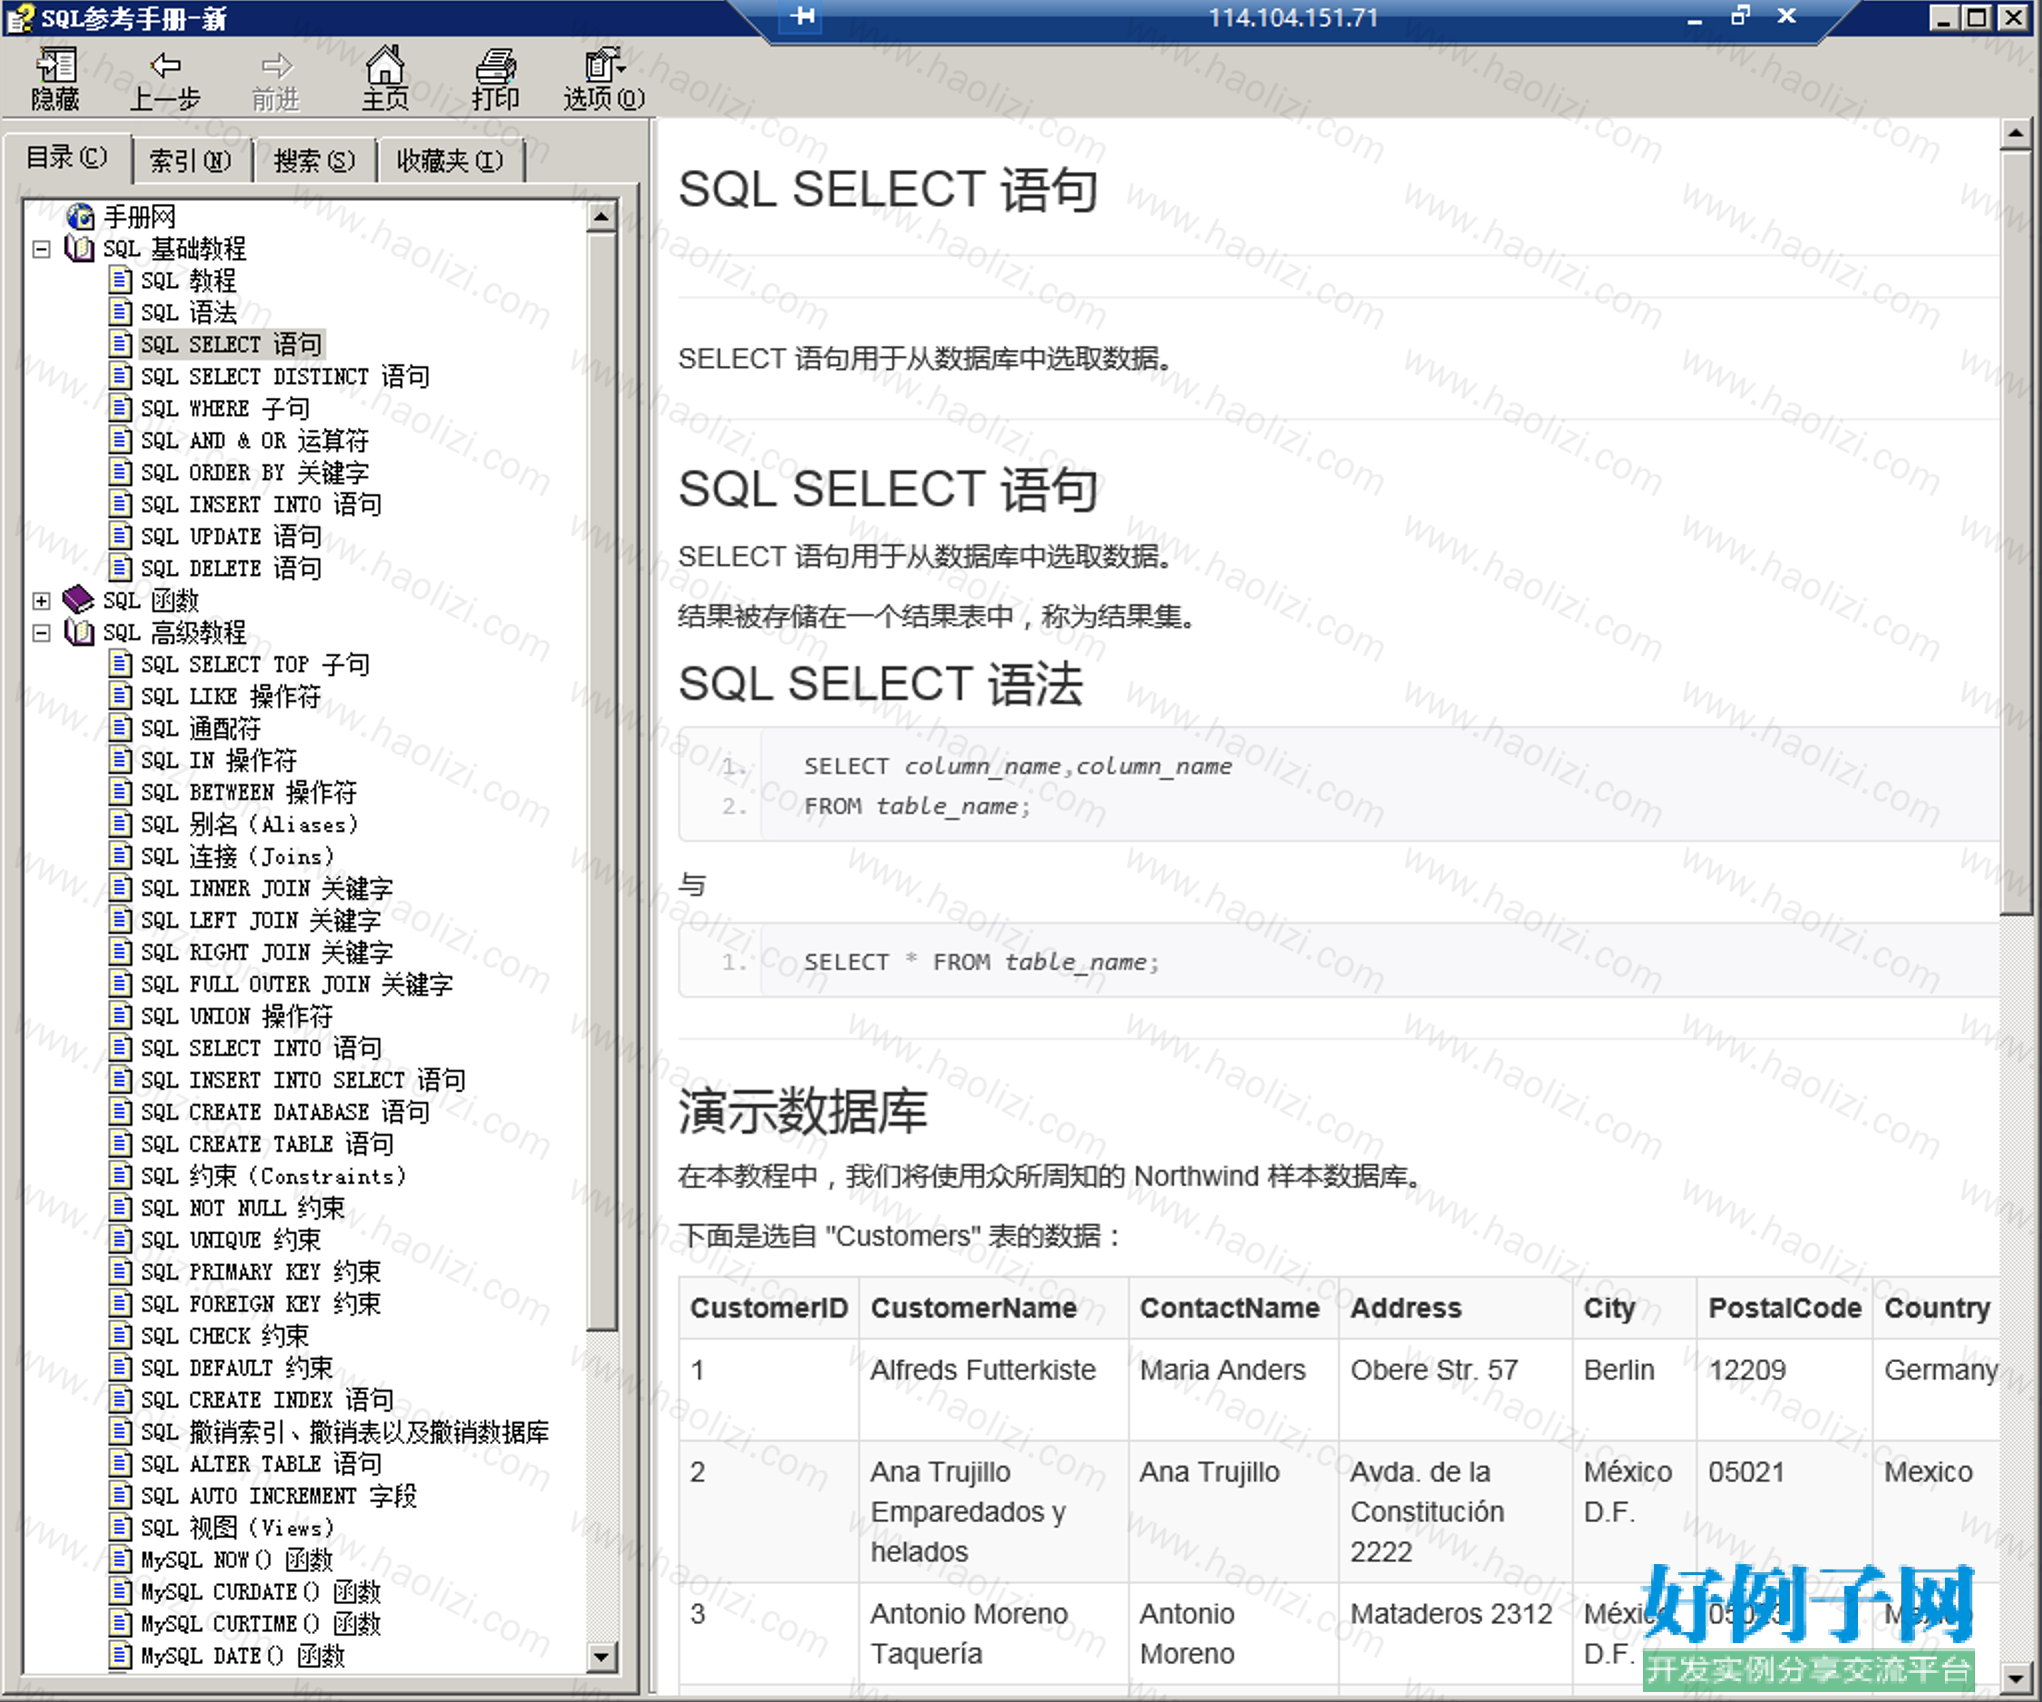
Task: Click the content pane scroll-down arrow
Action: click(2016, 1678)
